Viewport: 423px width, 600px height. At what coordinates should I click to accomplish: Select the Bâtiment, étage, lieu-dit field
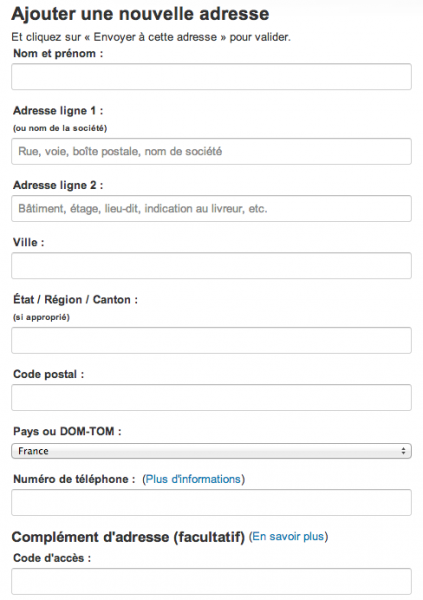tap(211, 209)
